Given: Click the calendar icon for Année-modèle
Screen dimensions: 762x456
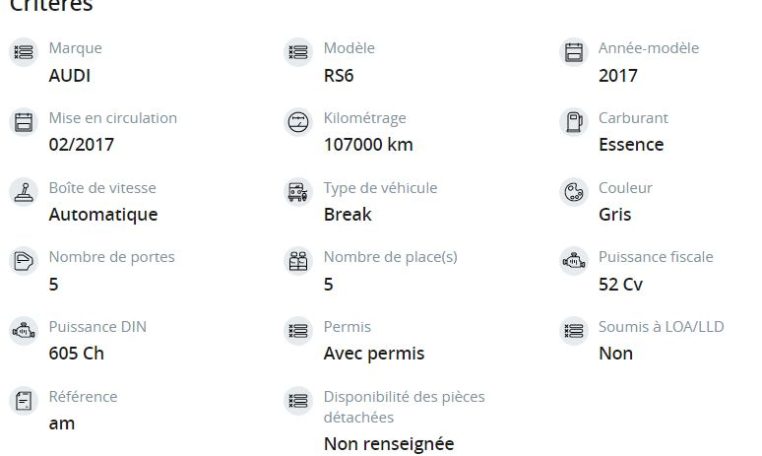Looking at the screenshot, I should [574, 52].
